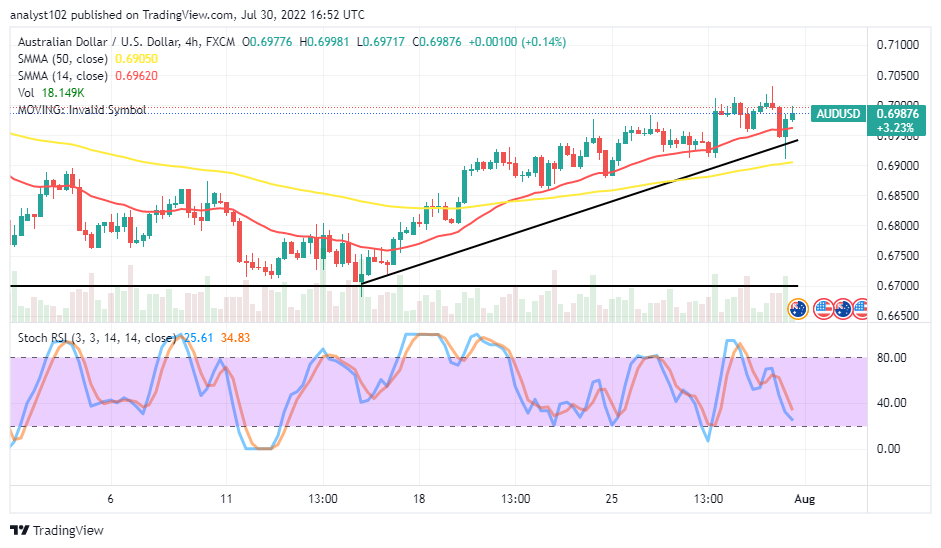The image size is (941, 548).
Task: Click the TradingView wordmark text at bottom
Action: point(68,531)
